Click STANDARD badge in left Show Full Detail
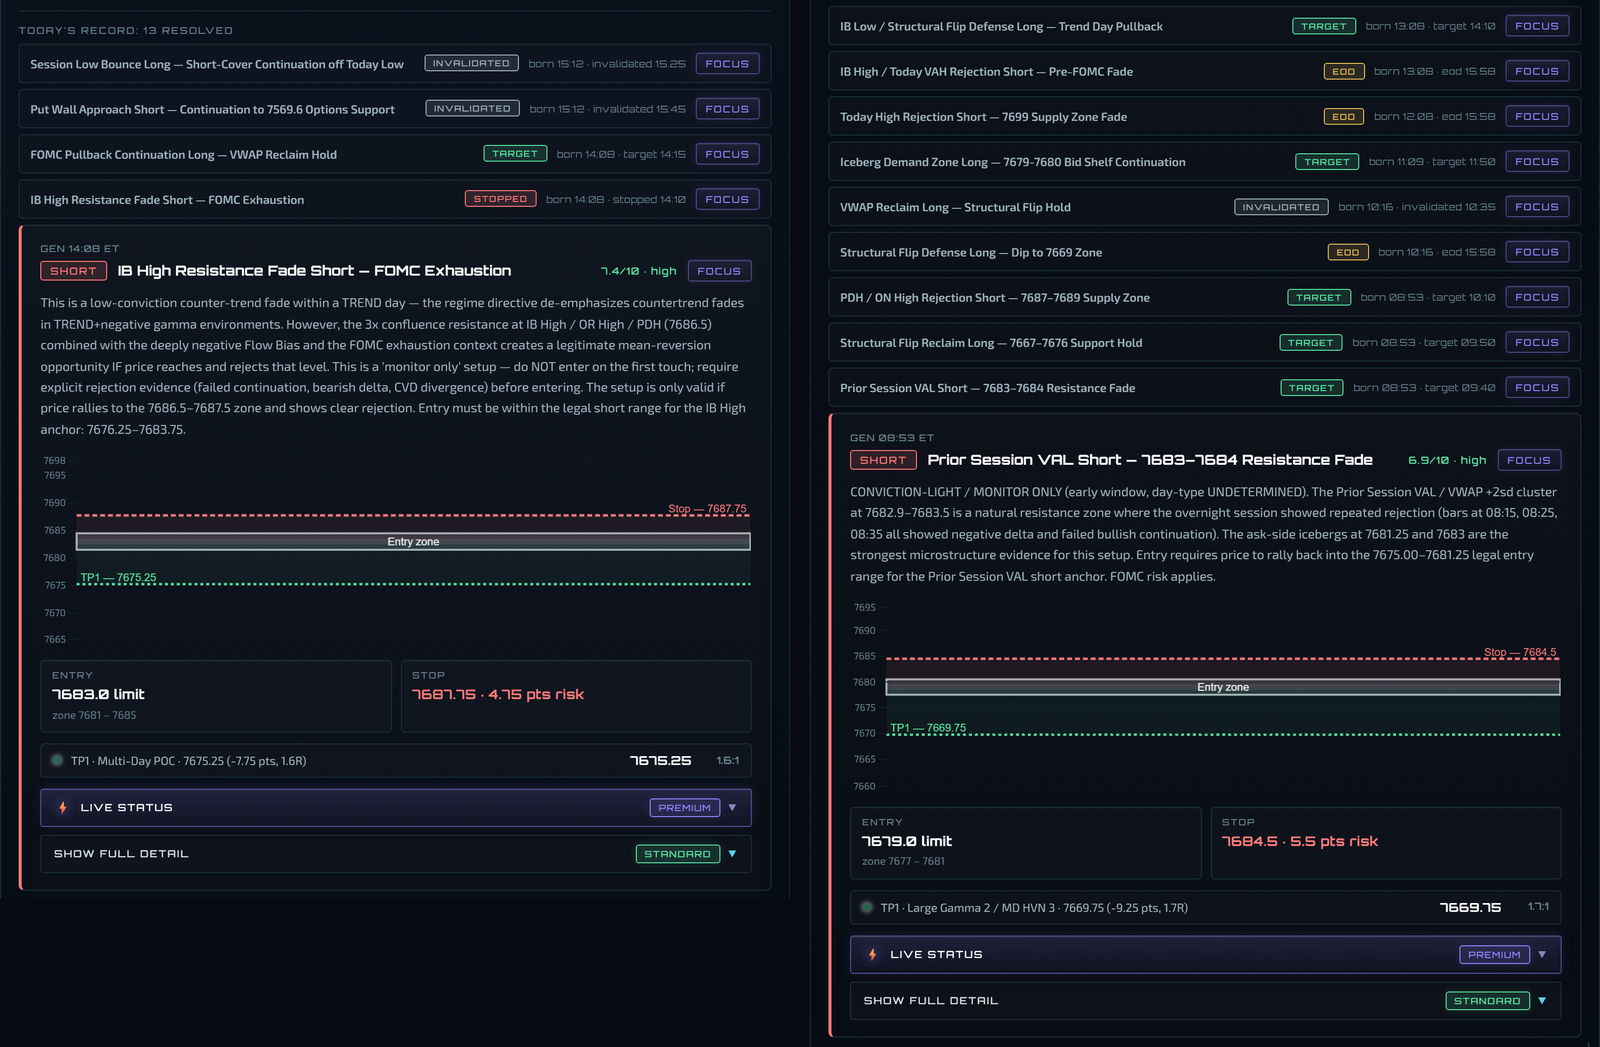 click(678, 853)
